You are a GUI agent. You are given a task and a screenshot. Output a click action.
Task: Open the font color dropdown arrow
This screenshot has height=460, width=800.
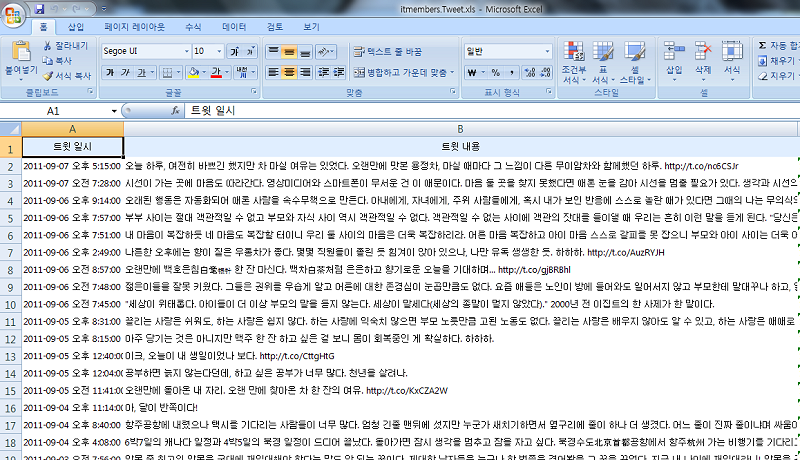point(227,73)
